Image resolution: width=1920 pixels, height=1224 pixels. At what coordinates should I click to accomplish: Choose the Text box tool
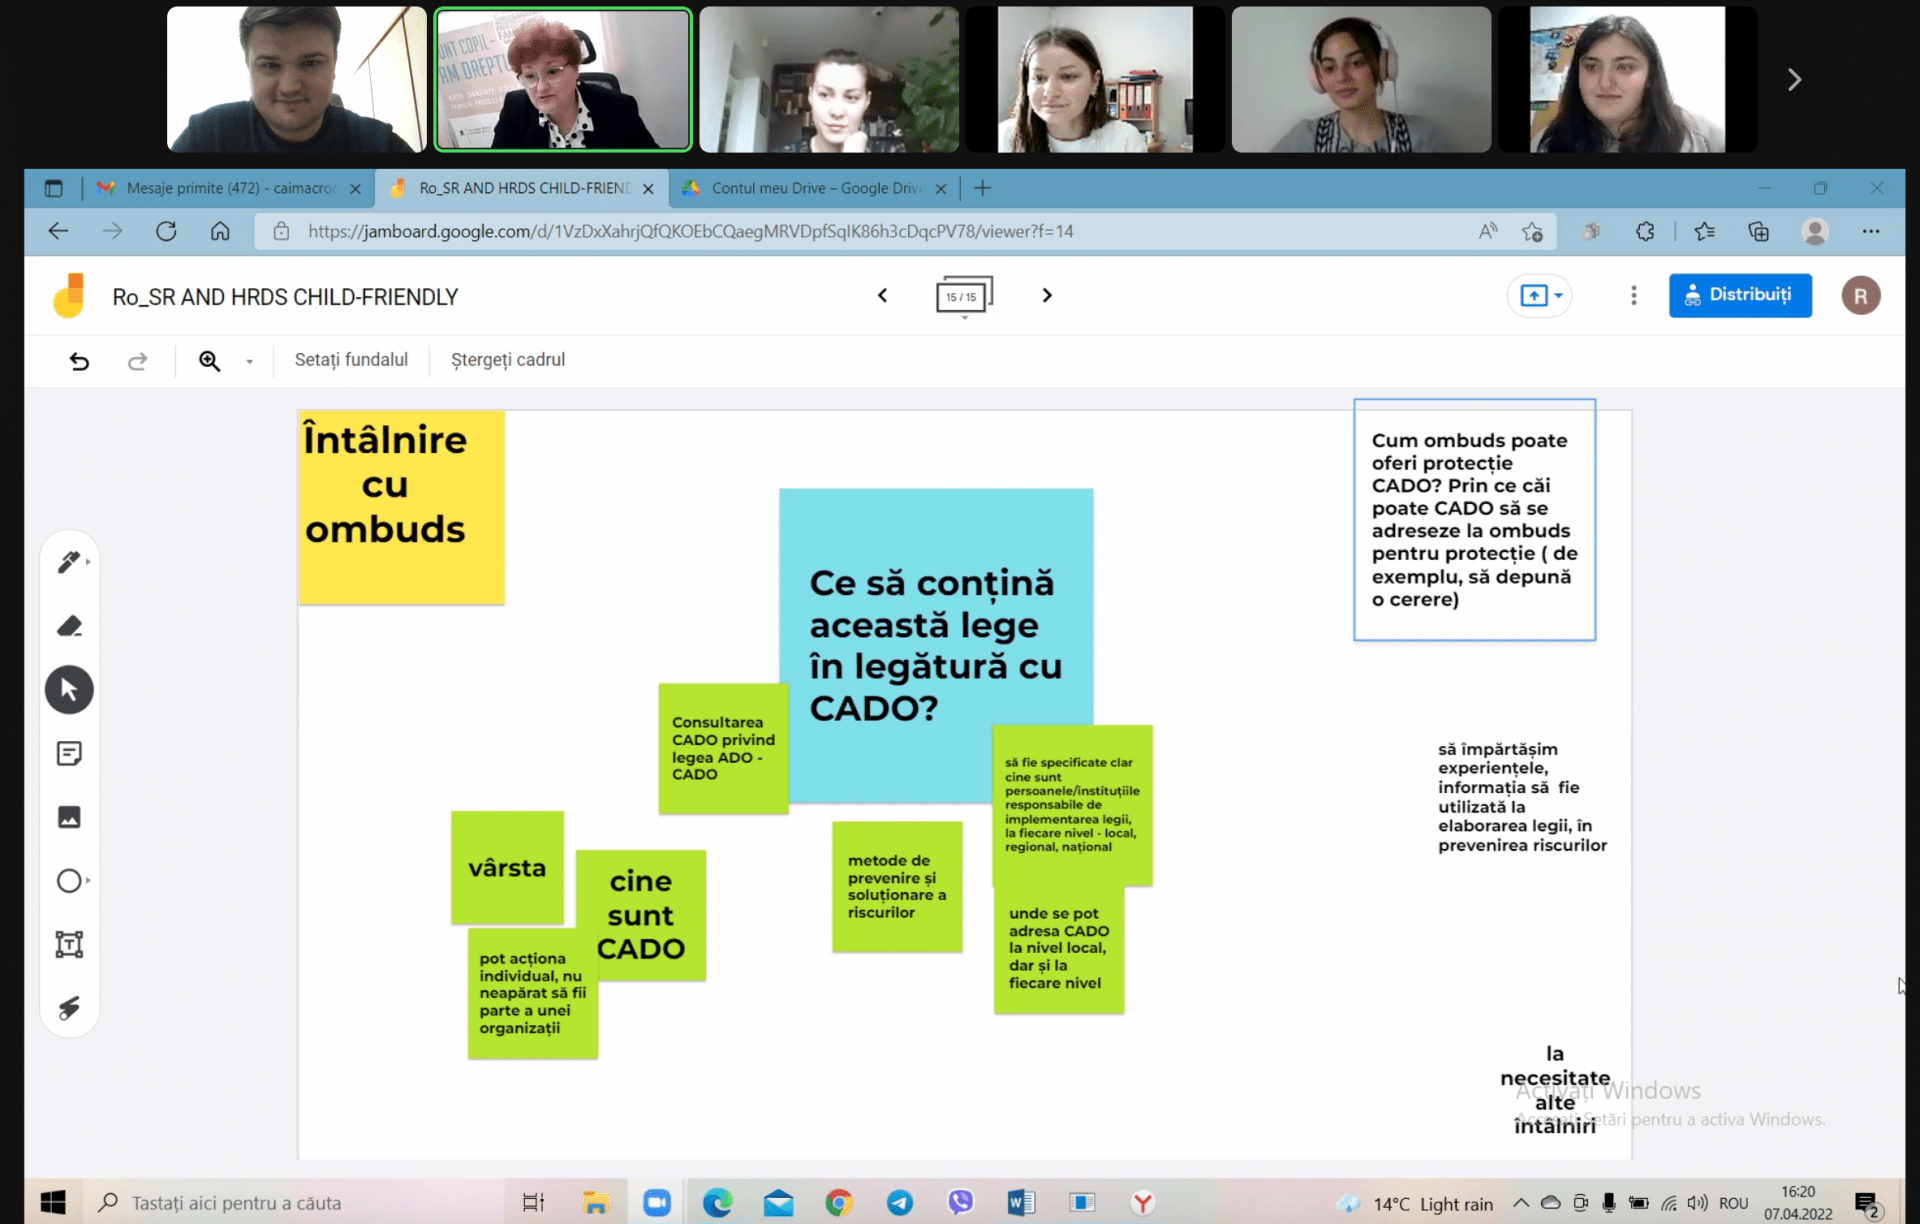[69, 945]
